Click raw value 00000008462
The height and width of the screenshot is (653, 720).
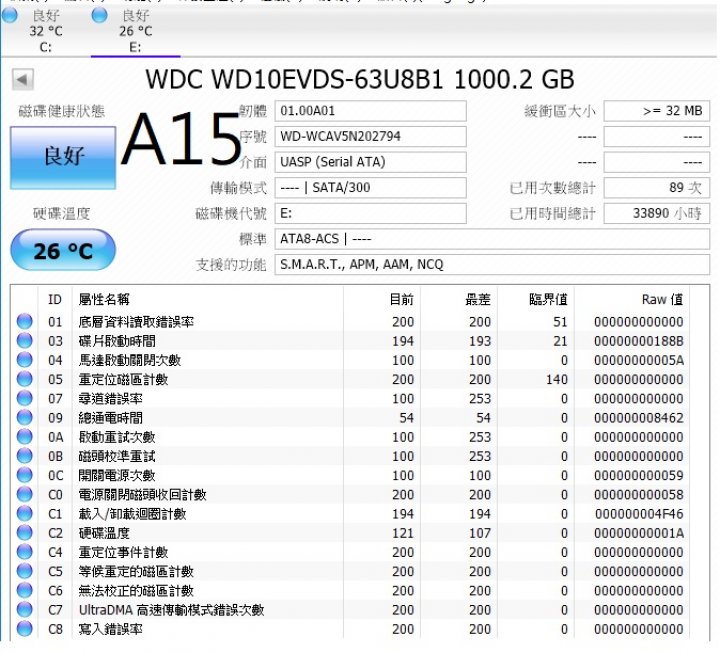639,418
